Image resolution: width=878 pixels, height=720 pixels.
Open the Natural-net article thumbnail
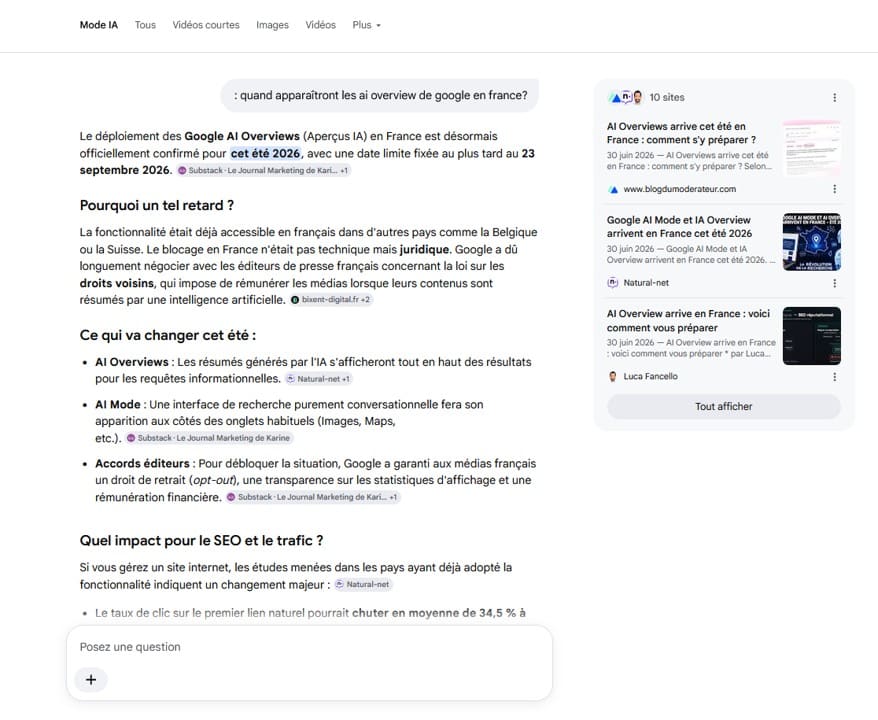pyautogui.click(x=811, y=242)
